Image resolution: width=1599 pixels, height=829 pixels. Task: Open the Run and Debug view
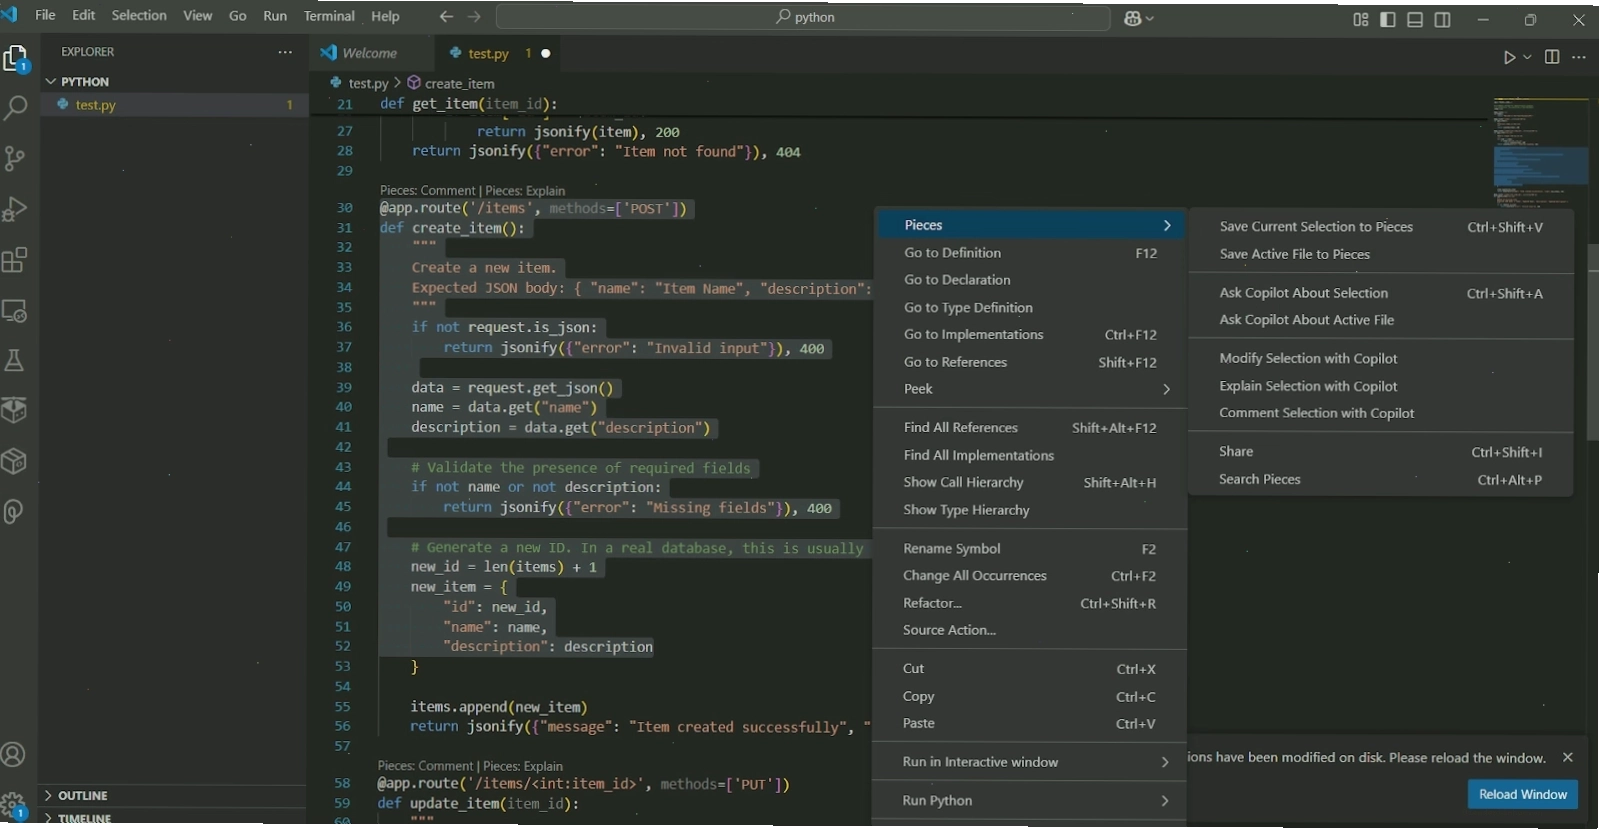click(x=15, y=209)
